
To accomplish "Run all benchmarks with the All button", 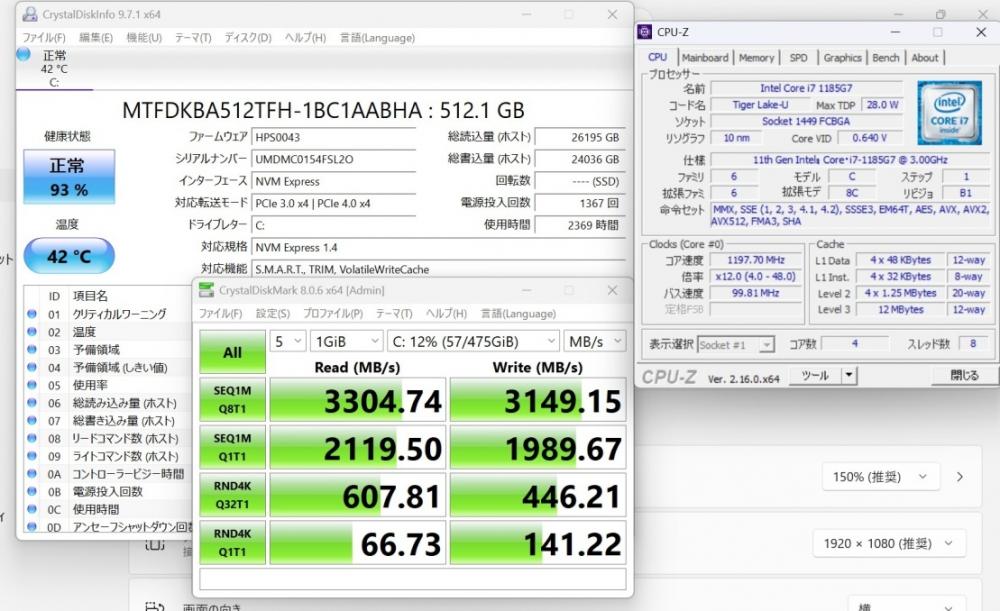I will [232, 352].
